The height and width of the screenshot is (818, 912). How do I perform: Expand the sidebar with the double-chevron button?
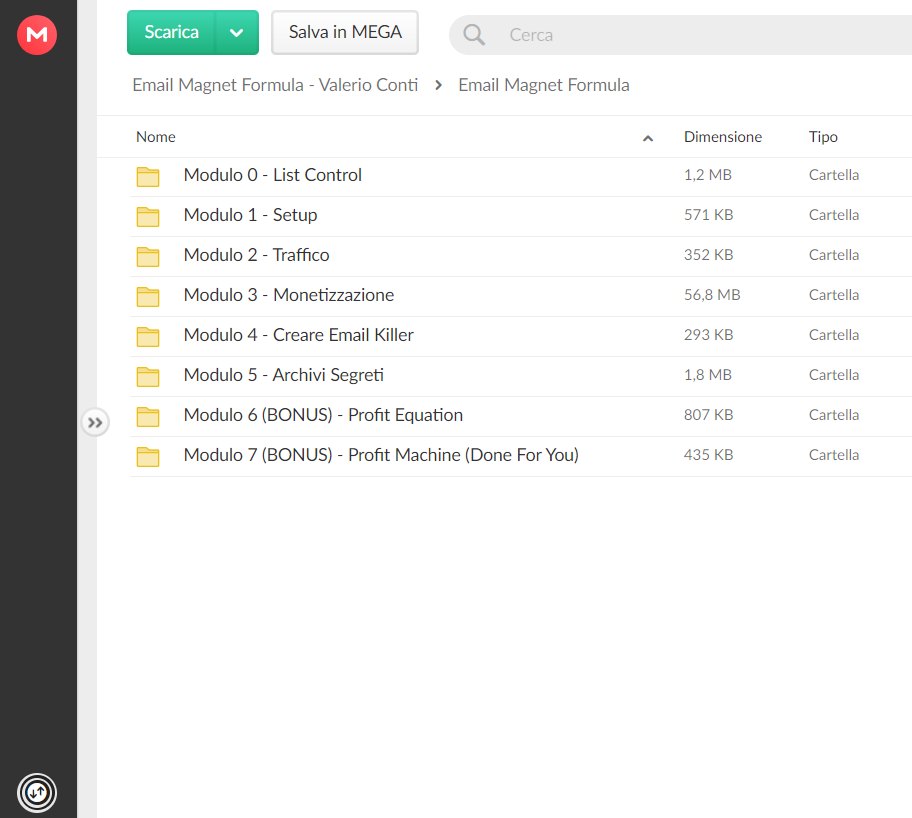tap(95, 422)
